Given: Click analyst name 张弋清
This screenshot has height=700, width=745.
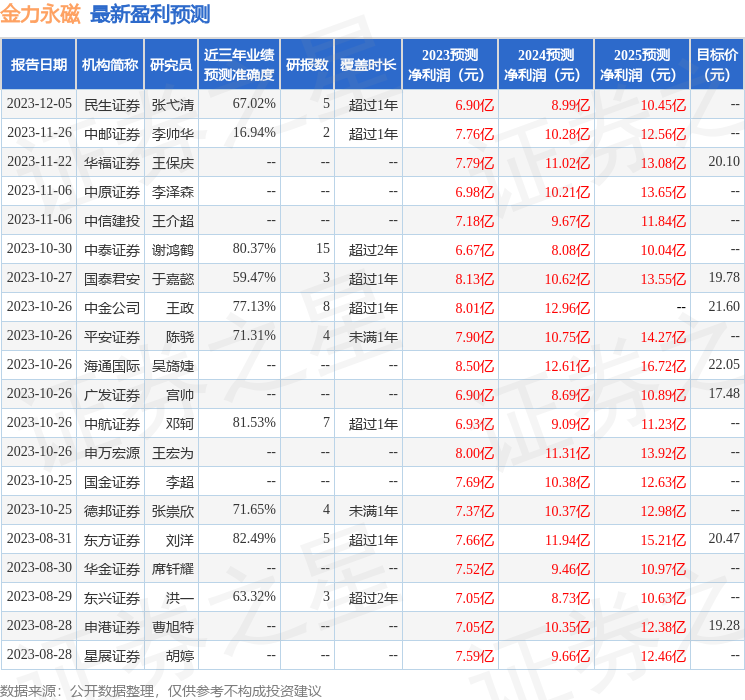Looking at the screenshot, I should [173, 105].
